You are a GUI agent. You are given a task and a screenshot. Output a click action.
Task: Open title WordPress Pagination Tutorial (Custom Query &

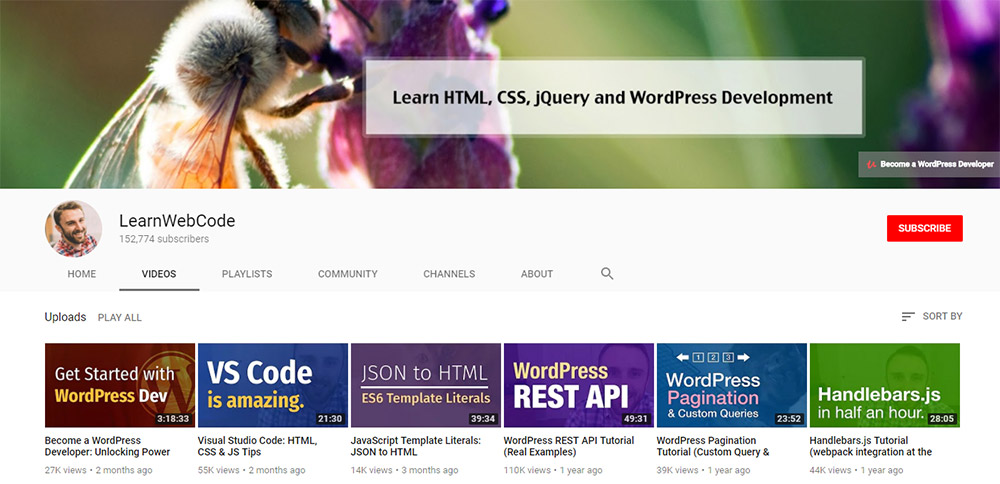point(713,446)
